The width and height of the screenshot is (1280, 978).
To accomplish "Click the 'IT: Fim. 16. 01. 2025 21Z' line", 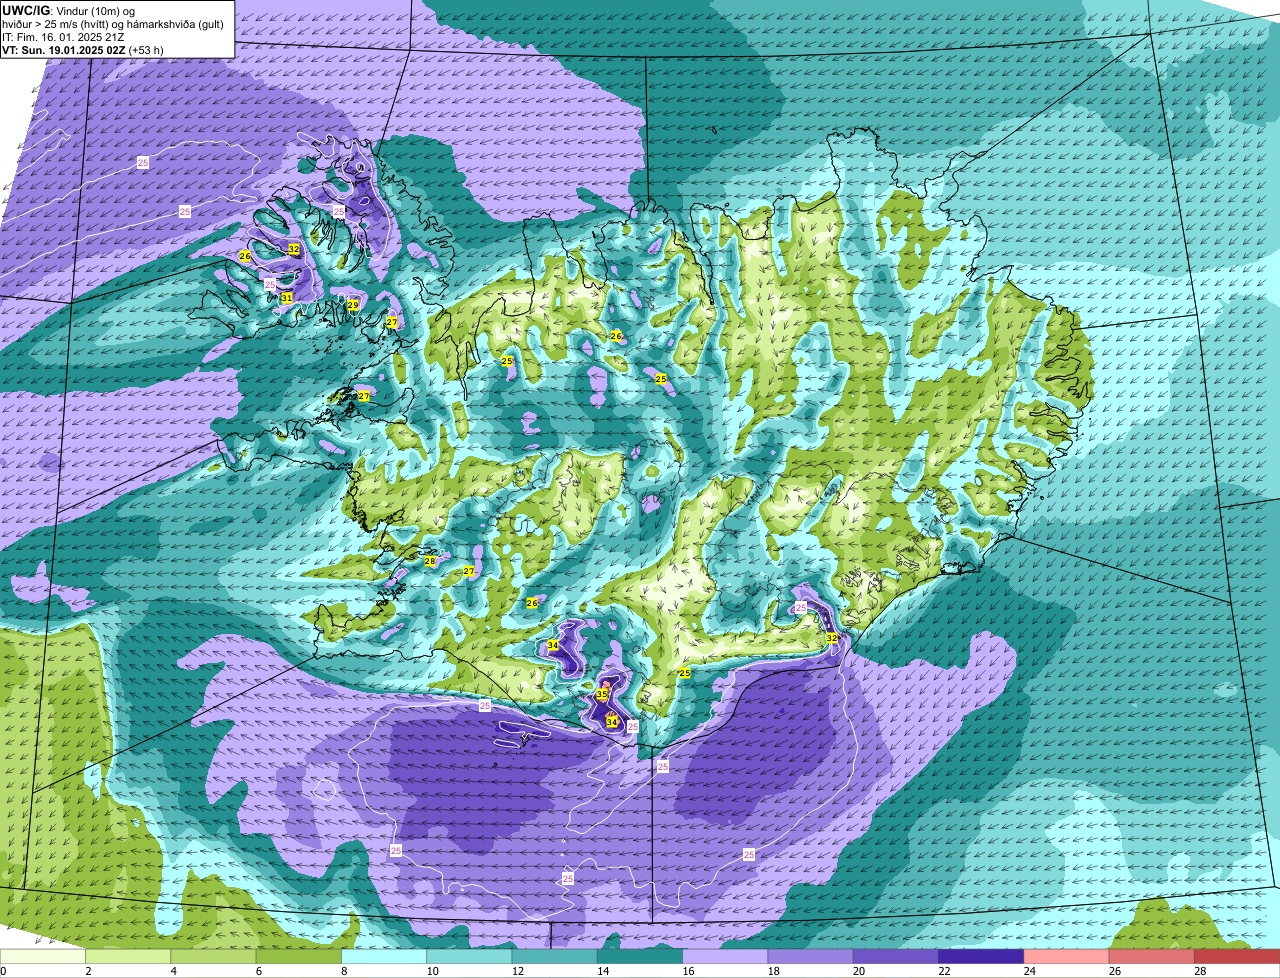I will (63, 37).
